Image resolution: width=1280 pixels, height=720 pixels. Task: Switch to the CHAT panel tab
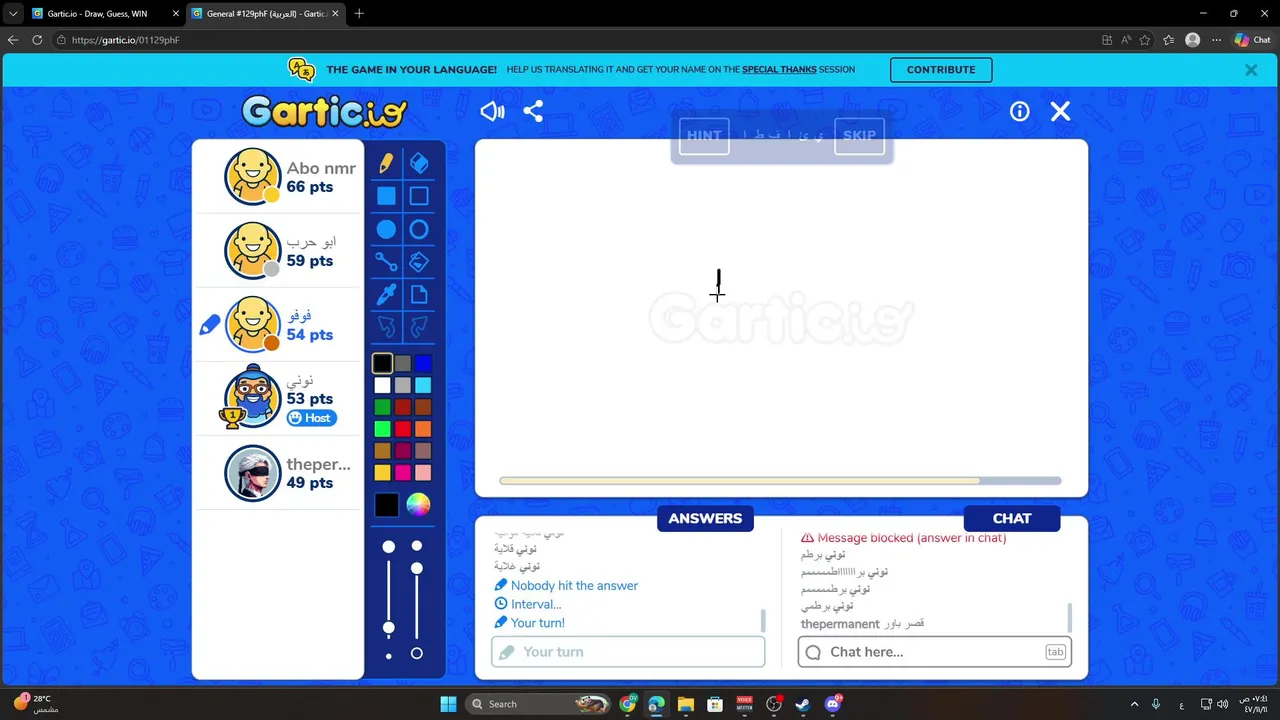point(1012,518)
